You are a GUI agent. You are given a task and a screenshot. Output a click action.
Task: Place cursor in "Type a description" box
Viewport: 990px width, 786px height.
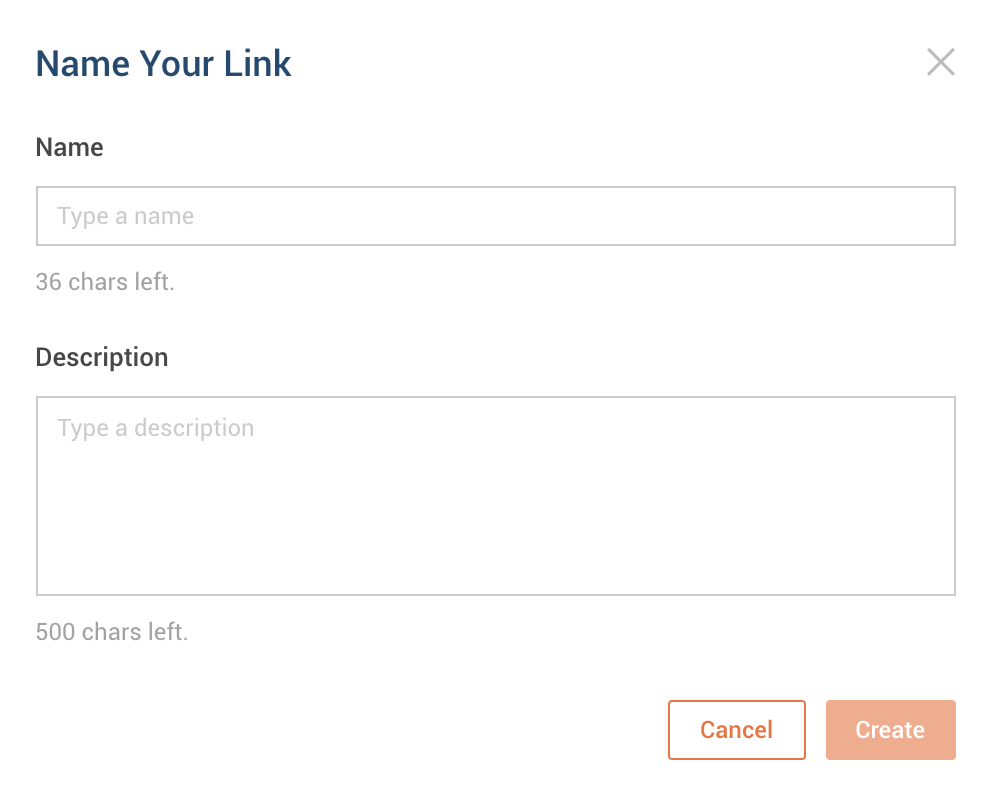point(495,496)
